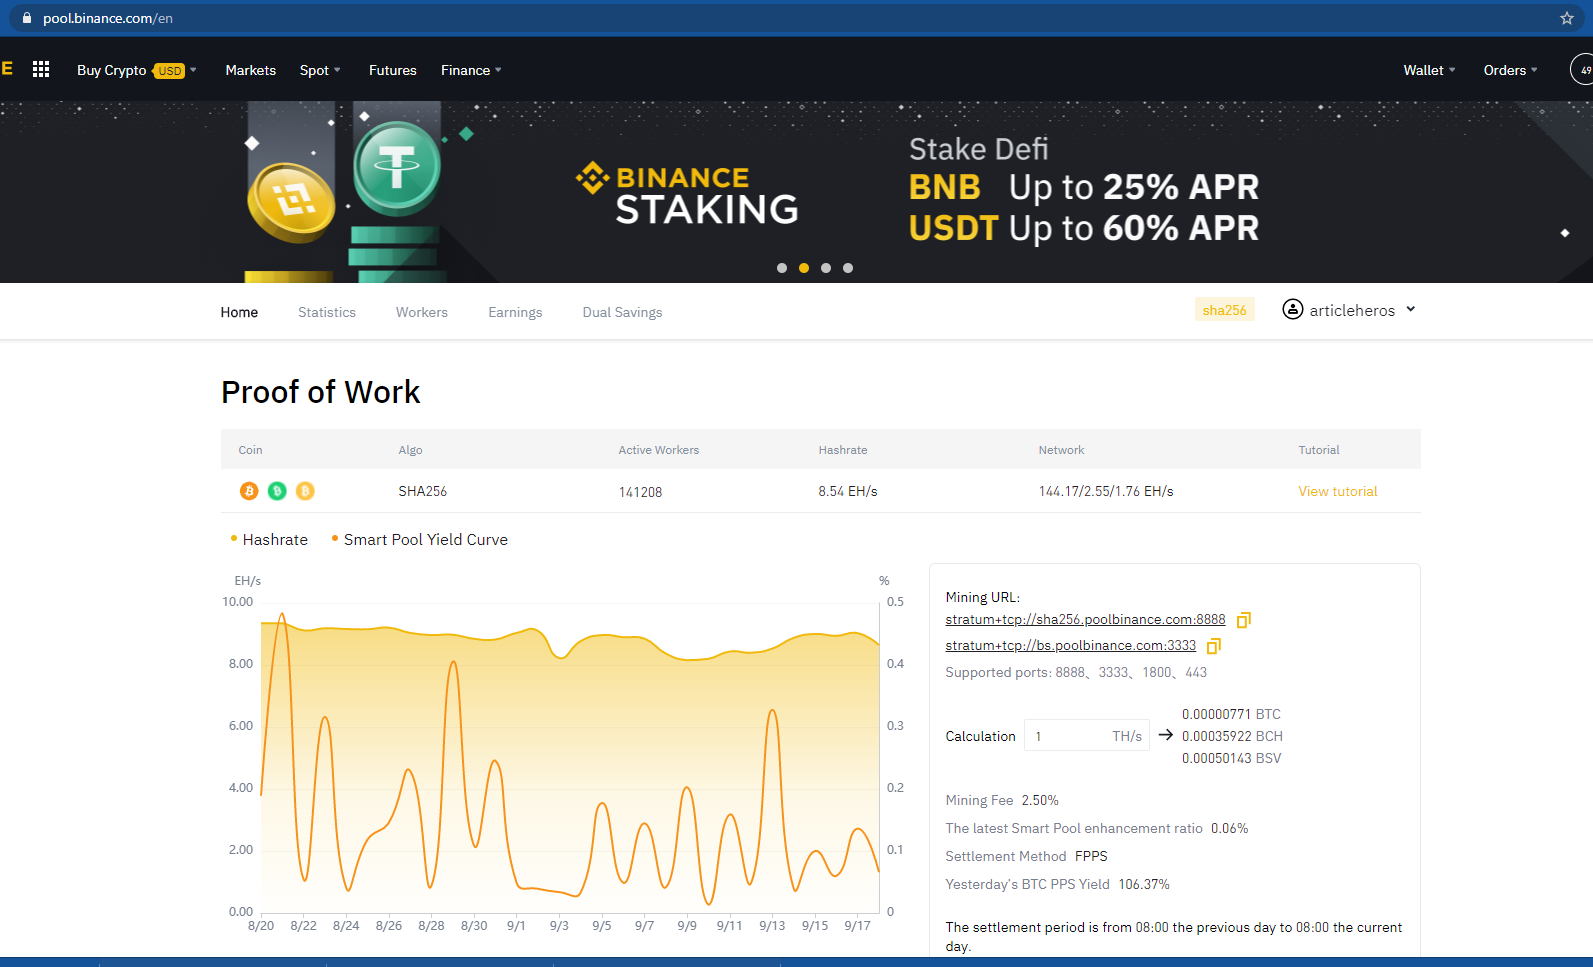The width and height of the screenshot is (1593, 967).
Task: Click the yellow Bitcoin SV coin icon
Action: point(305,491)
